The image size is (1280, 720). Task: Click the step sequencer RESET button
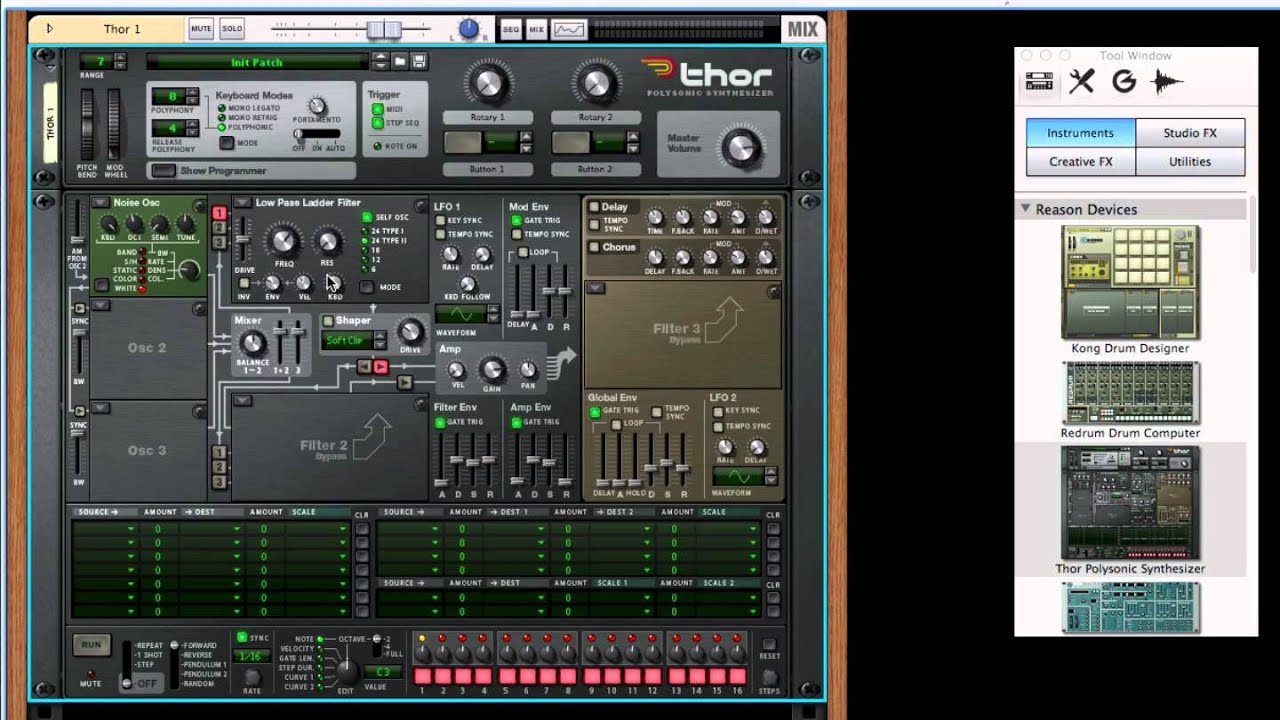[x=769, y=645]
